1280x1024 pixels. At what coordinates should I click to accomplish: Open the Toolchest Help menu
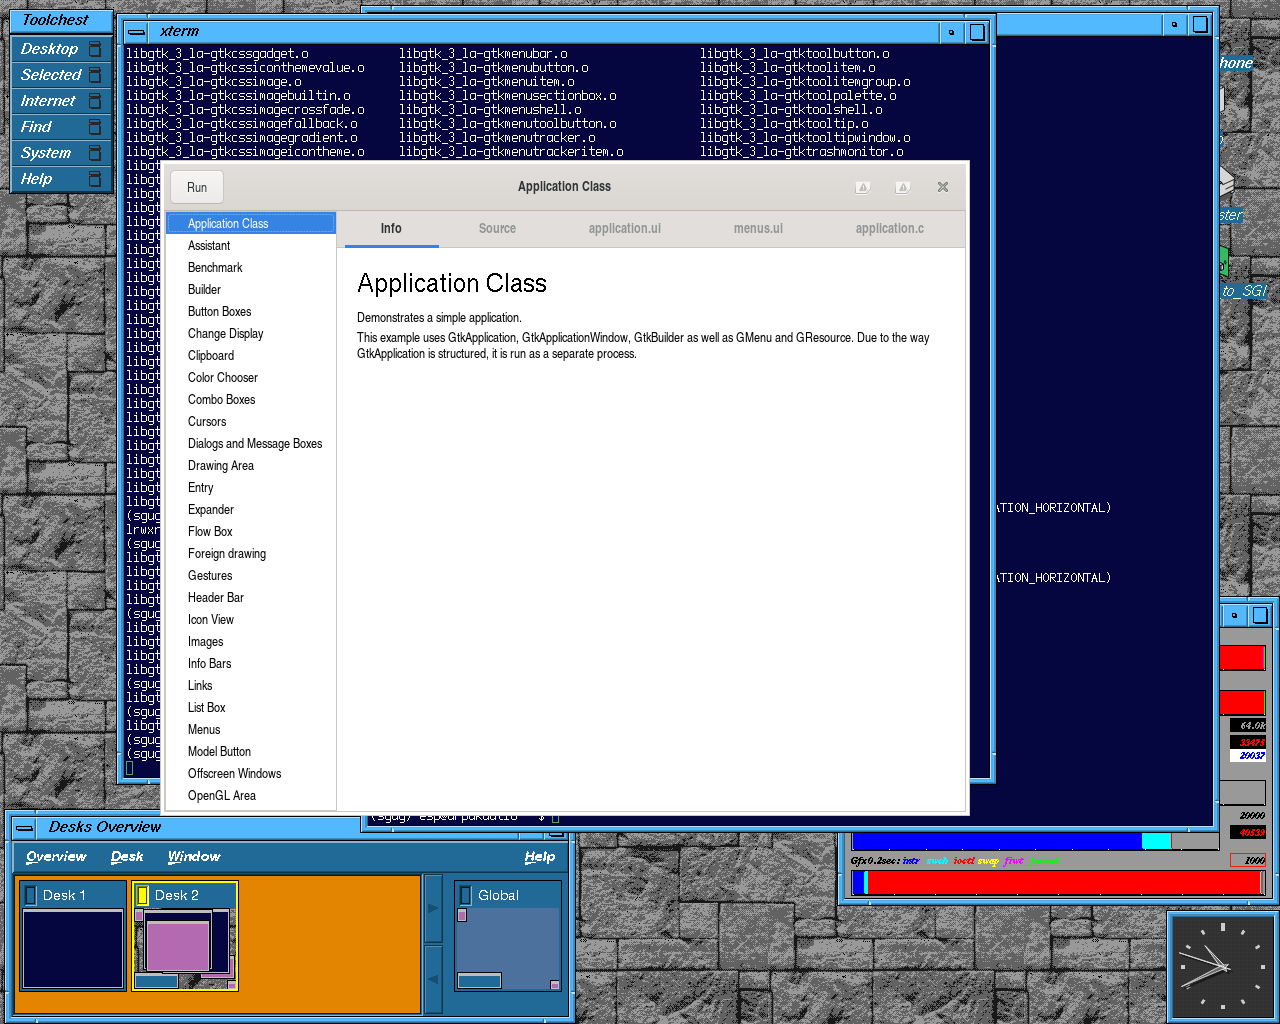tap(61, 179)
